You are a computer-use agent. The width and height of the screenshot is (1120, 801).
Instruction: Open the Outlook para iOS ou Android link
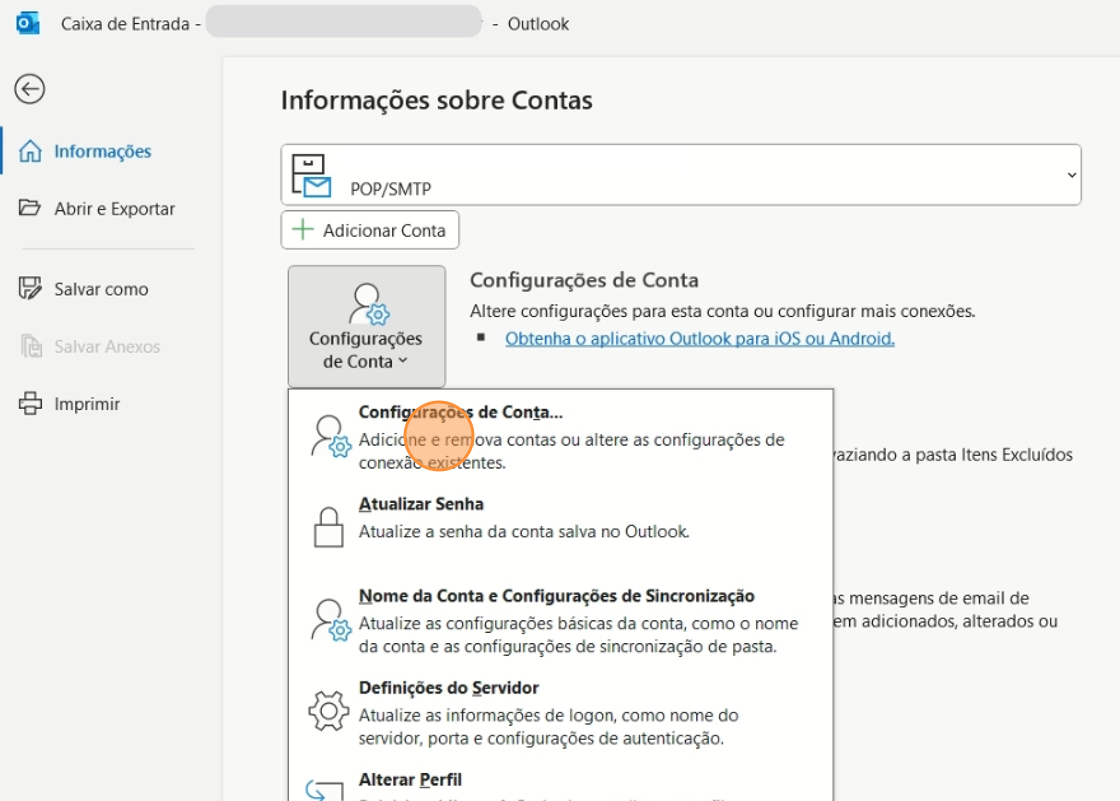pyautogui.click(x=699, y=339)
